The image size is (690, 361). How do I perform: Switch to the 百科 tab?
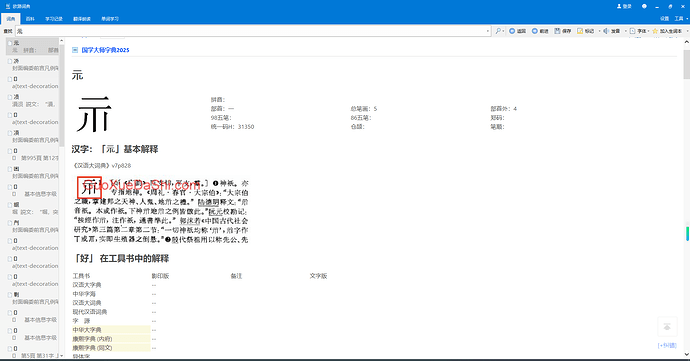(30, 18)
